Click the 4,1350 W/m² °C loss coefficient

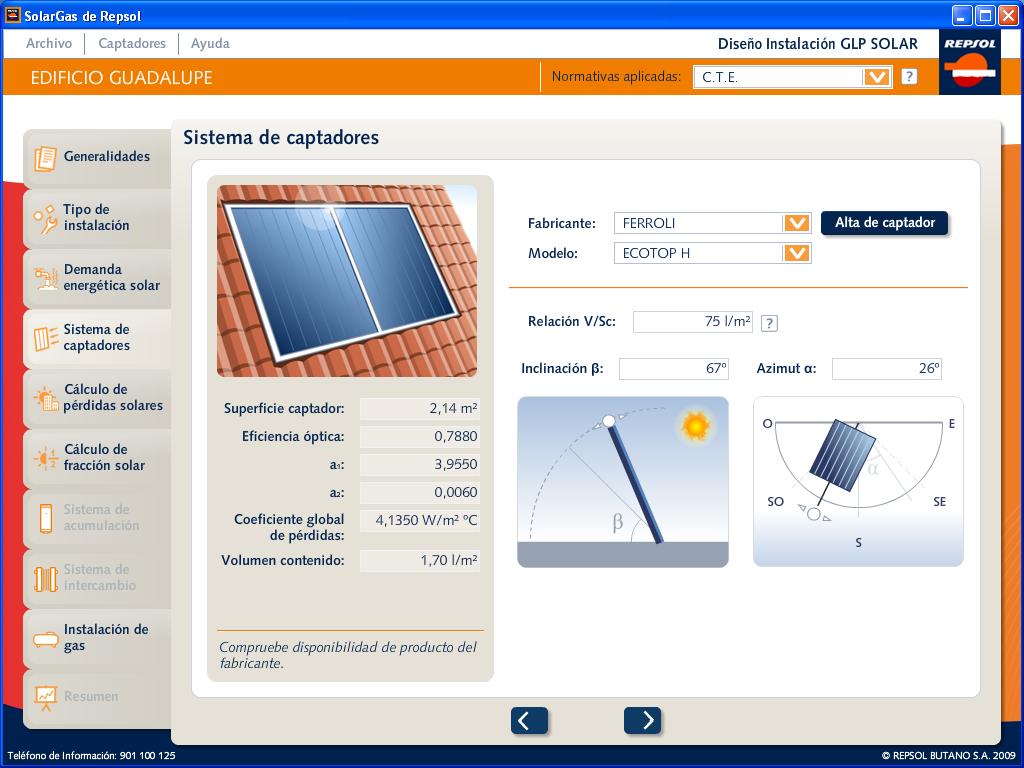[x=420, y=521]
